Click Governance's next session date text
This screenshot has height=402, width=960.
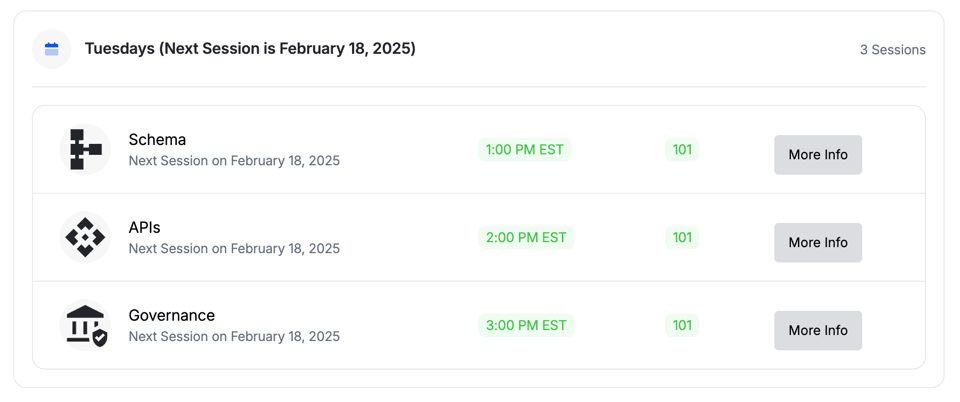coord(234,337)
